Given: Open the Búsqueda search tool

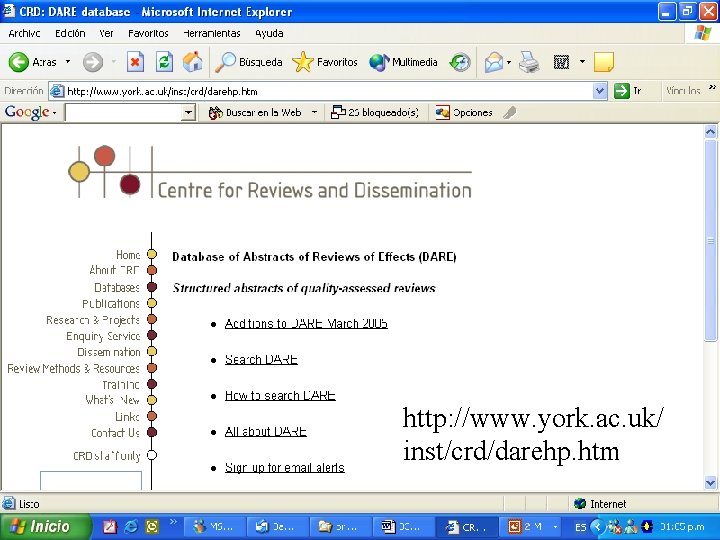Looking at the screenshot, I should (248, 62).
